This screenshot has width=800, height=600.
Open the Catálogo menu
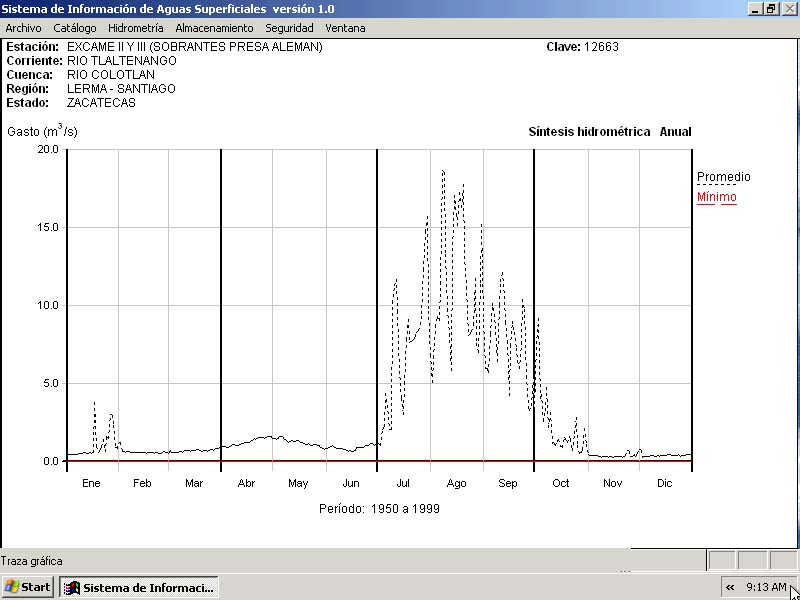[x=75, y=28]
